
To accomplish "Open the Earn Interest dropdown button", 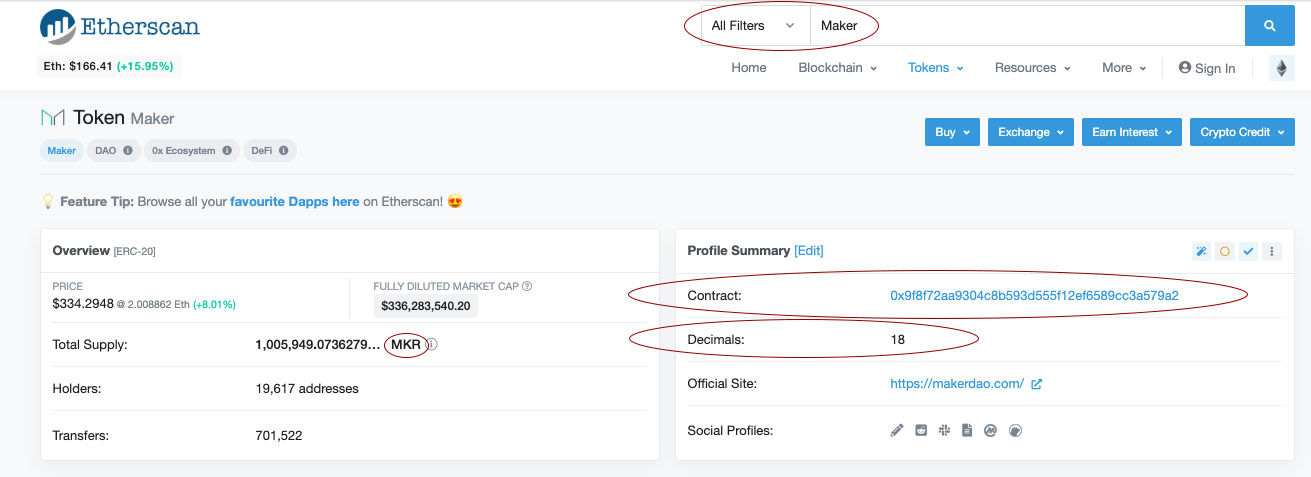I will tap(1132, 132).
